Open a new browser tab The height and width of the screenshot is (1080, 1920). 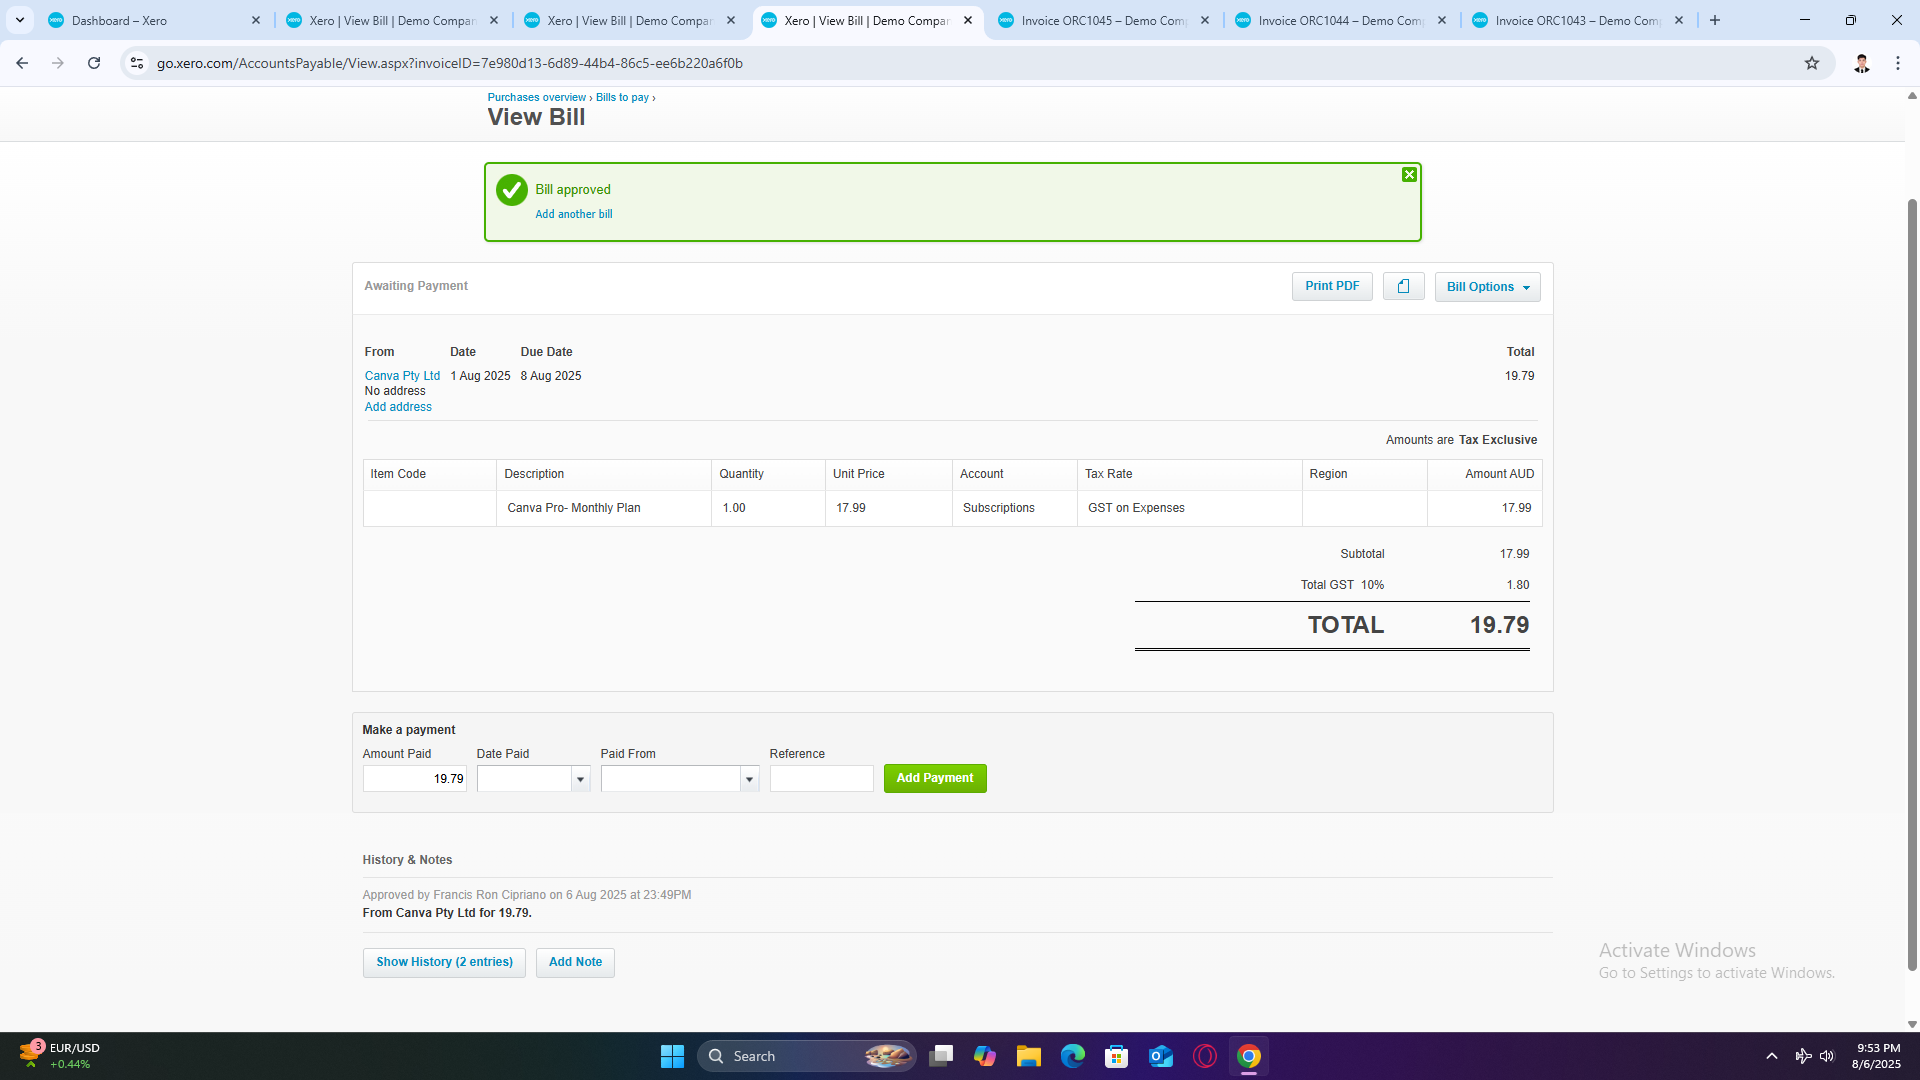pos(1715,20)
